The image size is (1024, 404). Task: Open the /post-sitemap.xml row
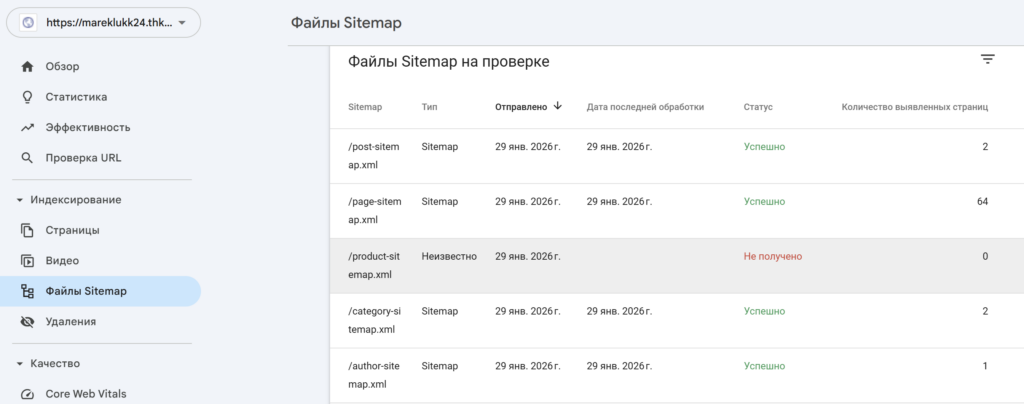[x=373, y=156]
